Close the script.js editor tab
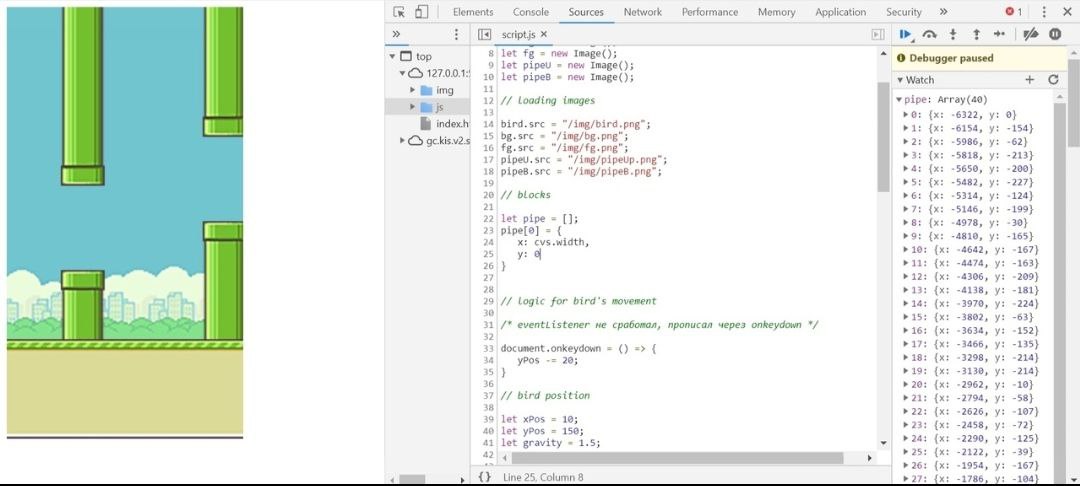This screenshot has height=486, width=1080. 543,34
